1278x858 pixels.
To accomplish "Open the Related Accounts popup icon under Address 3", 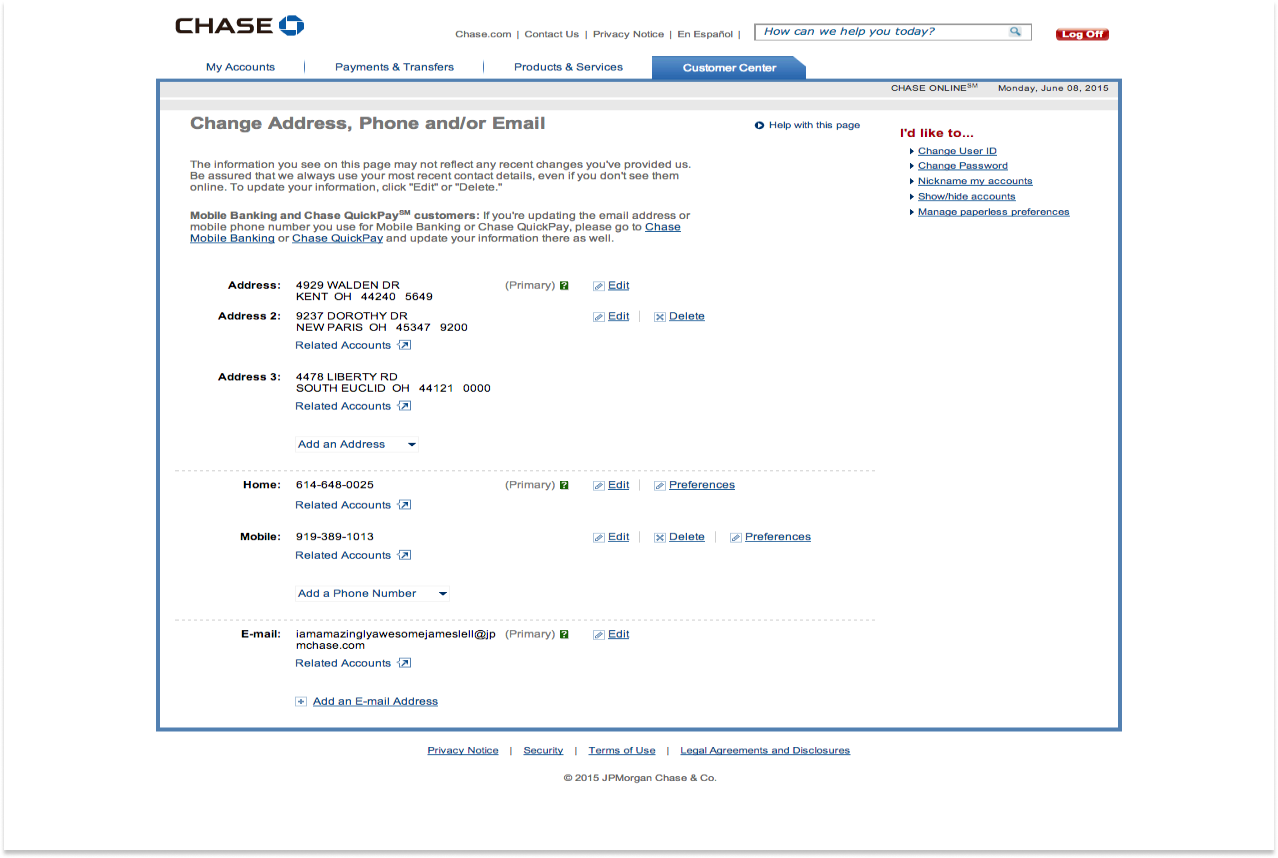I will pyautogui.click(x=404, y=406).
